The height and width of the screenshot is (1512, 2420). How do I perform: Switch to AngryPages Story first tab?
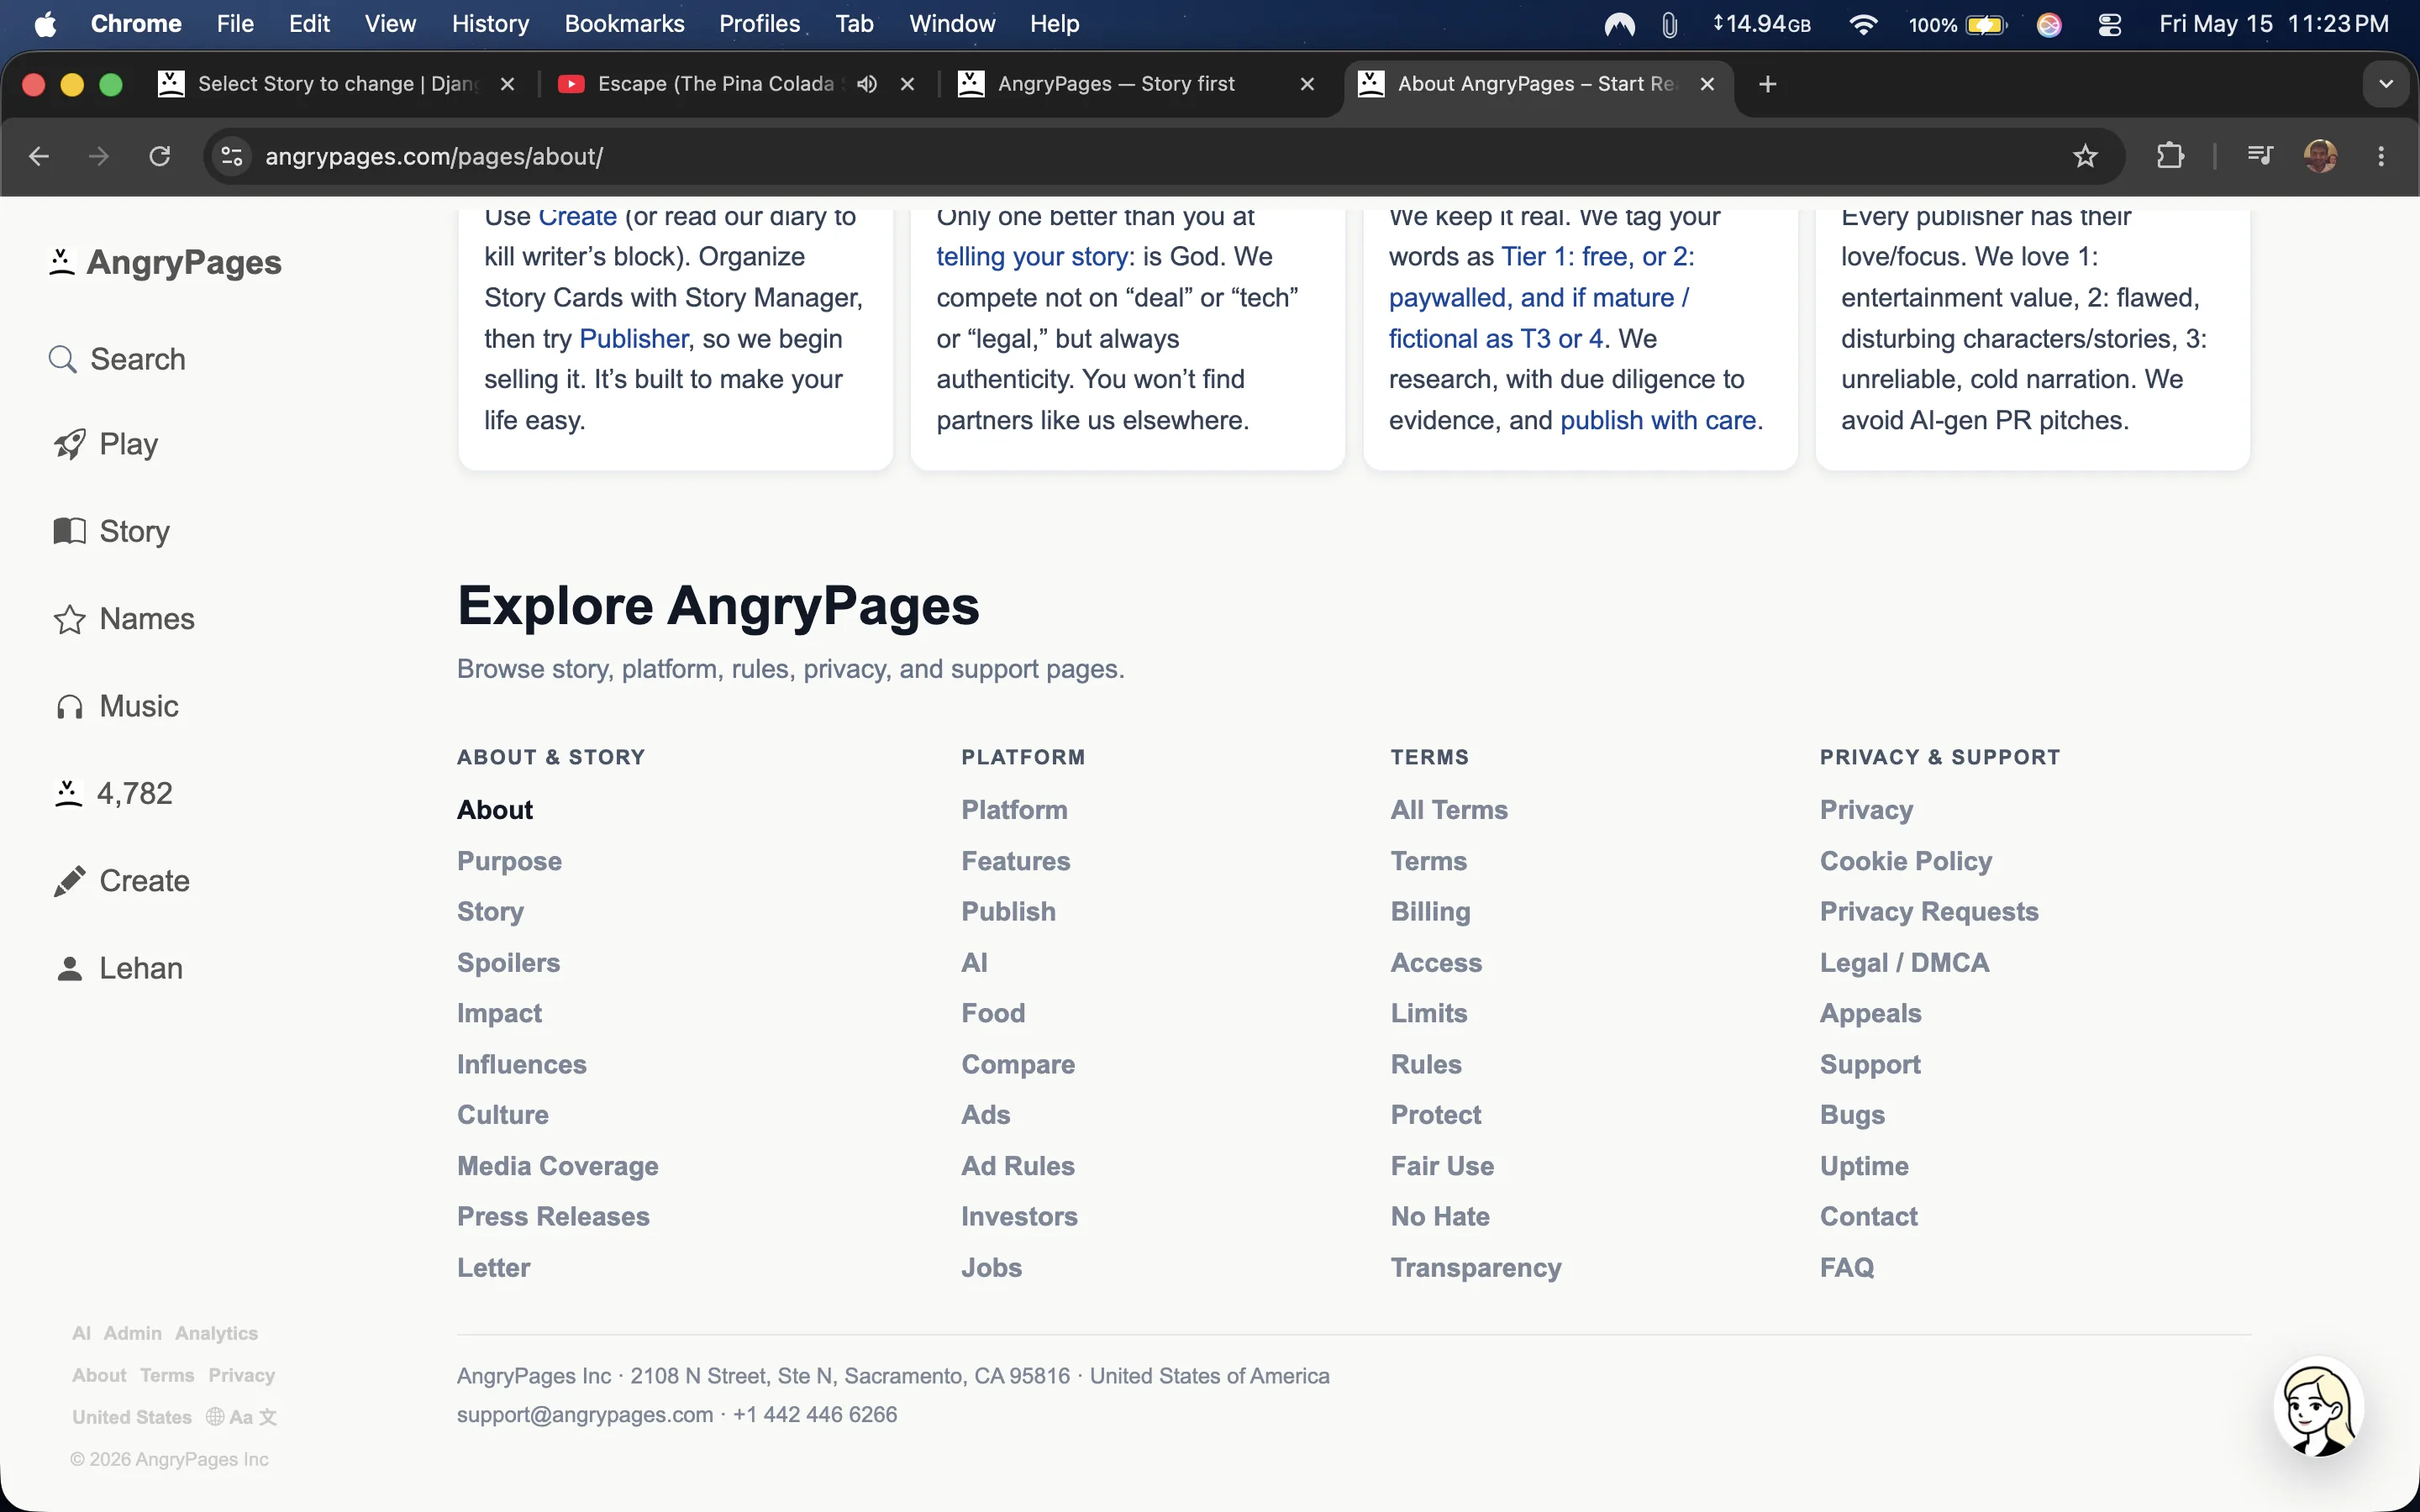pos(1137,84)
